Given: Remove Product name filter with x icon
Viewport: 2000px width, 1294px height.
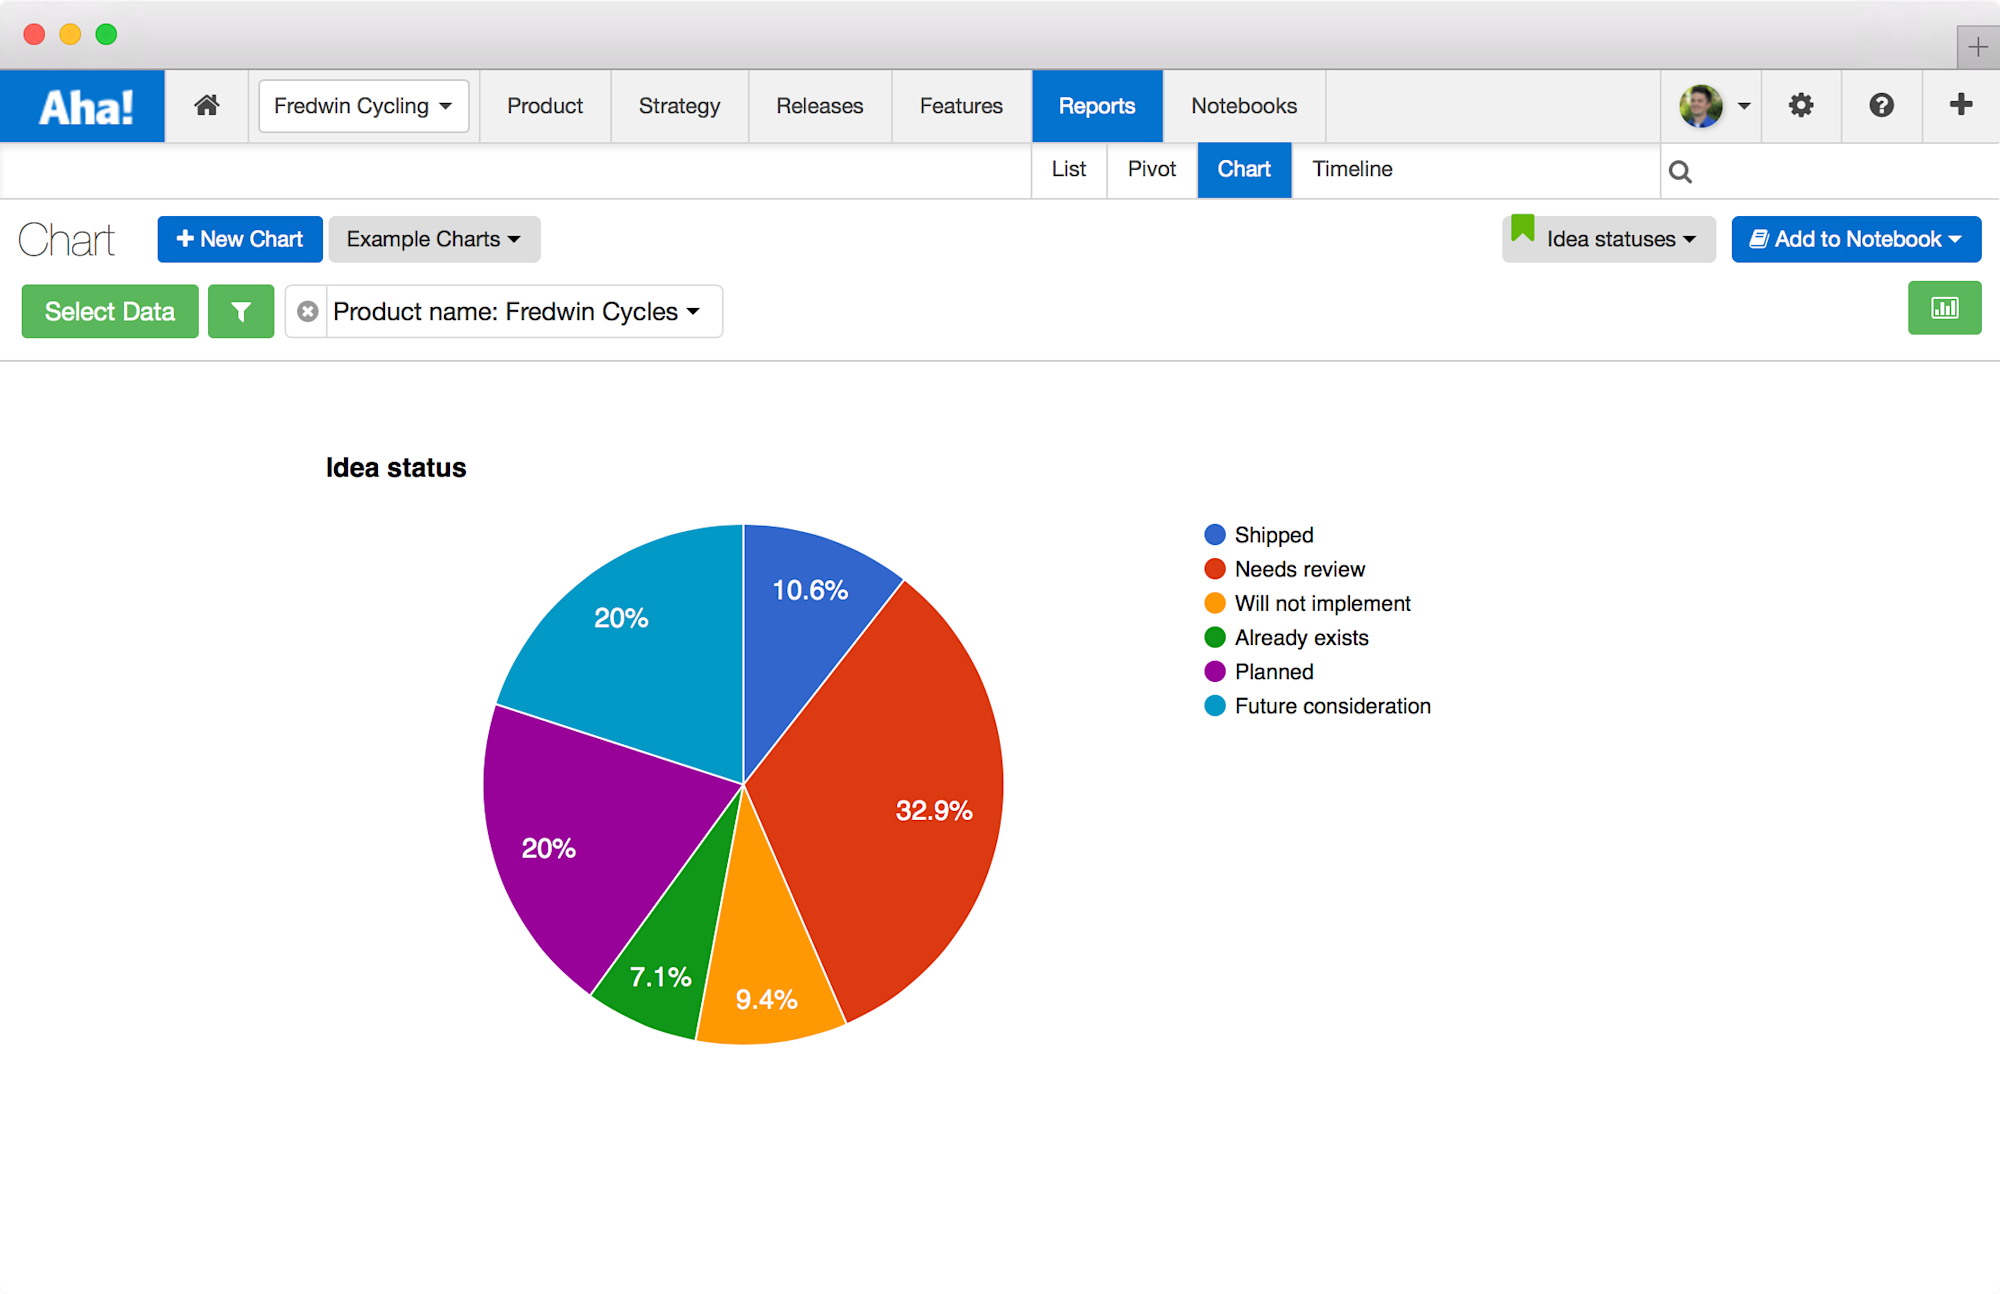Looking at the screenshot, I should [308, 312].
